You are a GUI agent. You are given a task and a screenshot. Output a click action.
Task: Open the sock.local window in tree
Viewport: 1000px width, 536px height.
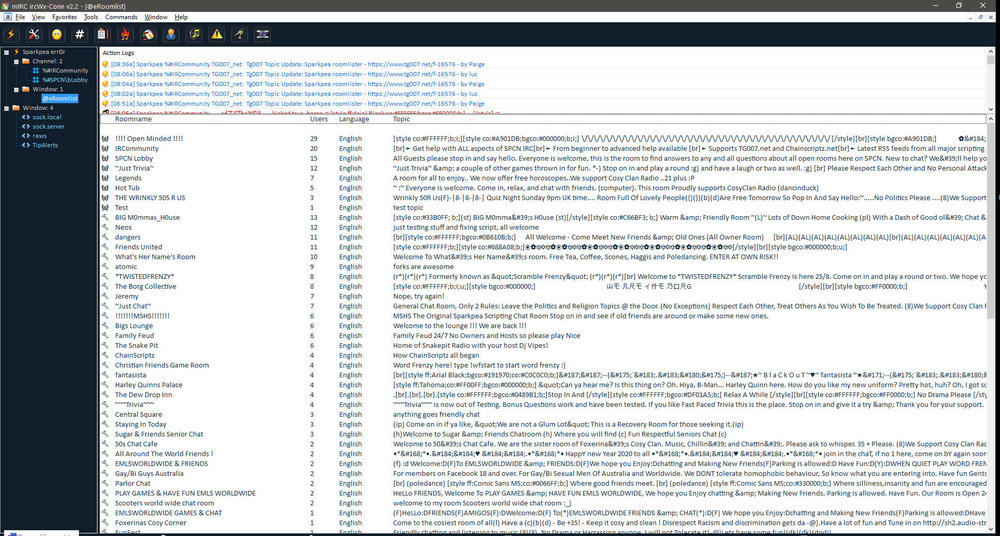click(47, 117)
